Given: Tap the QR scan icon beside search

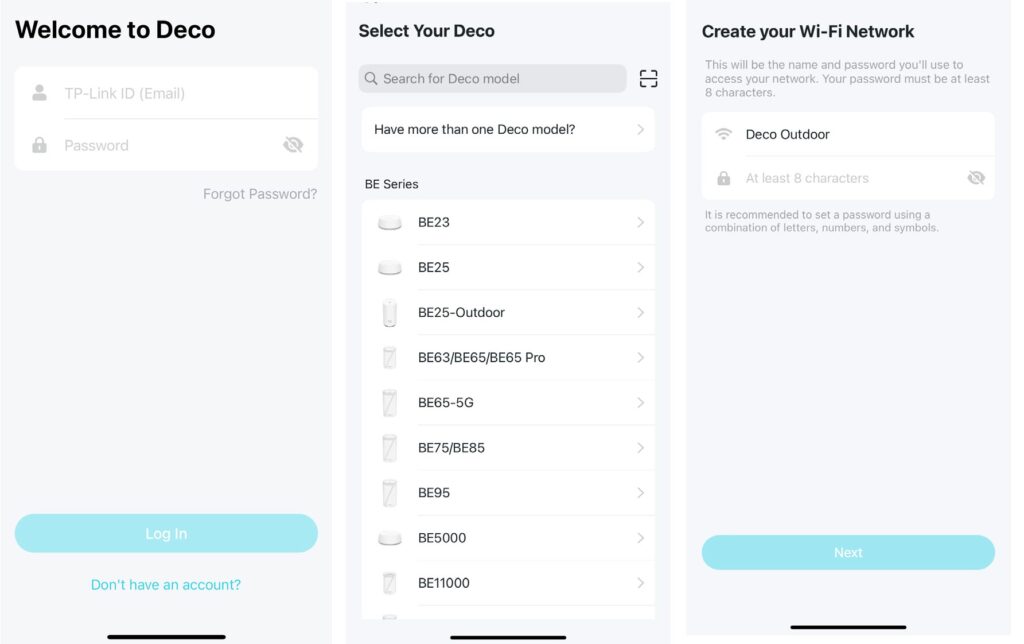Looking at the screenshot, I should (648, 79).
